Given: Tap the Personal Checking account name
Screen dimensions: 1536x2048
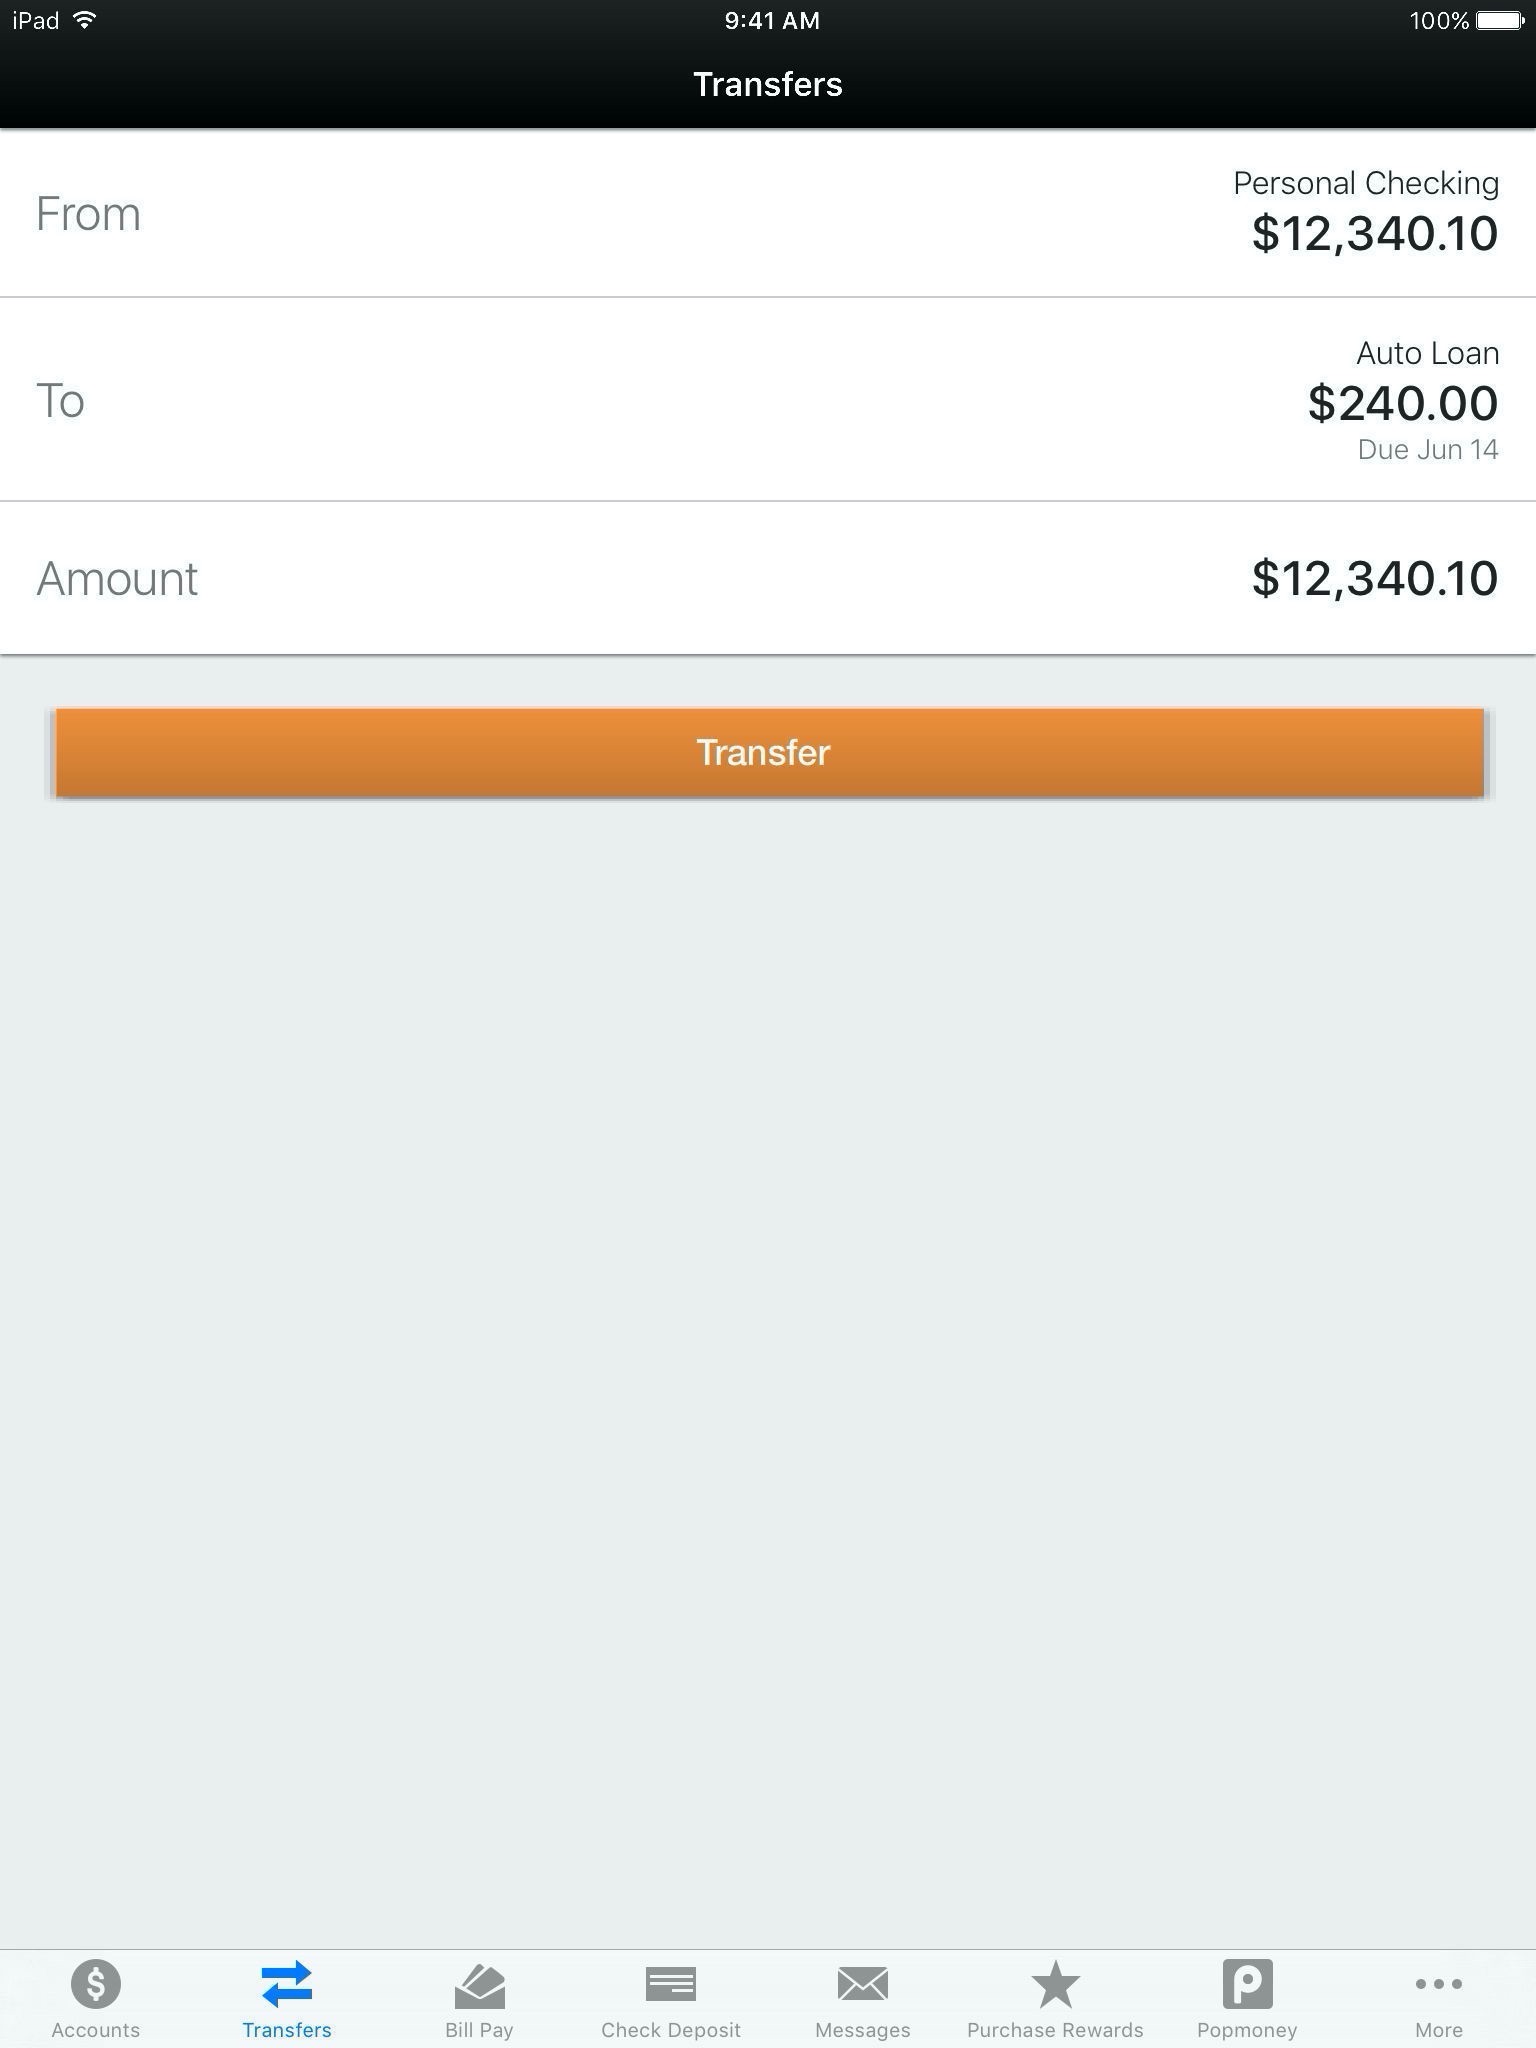Looking at the screenshot, I should (1365, 183).
